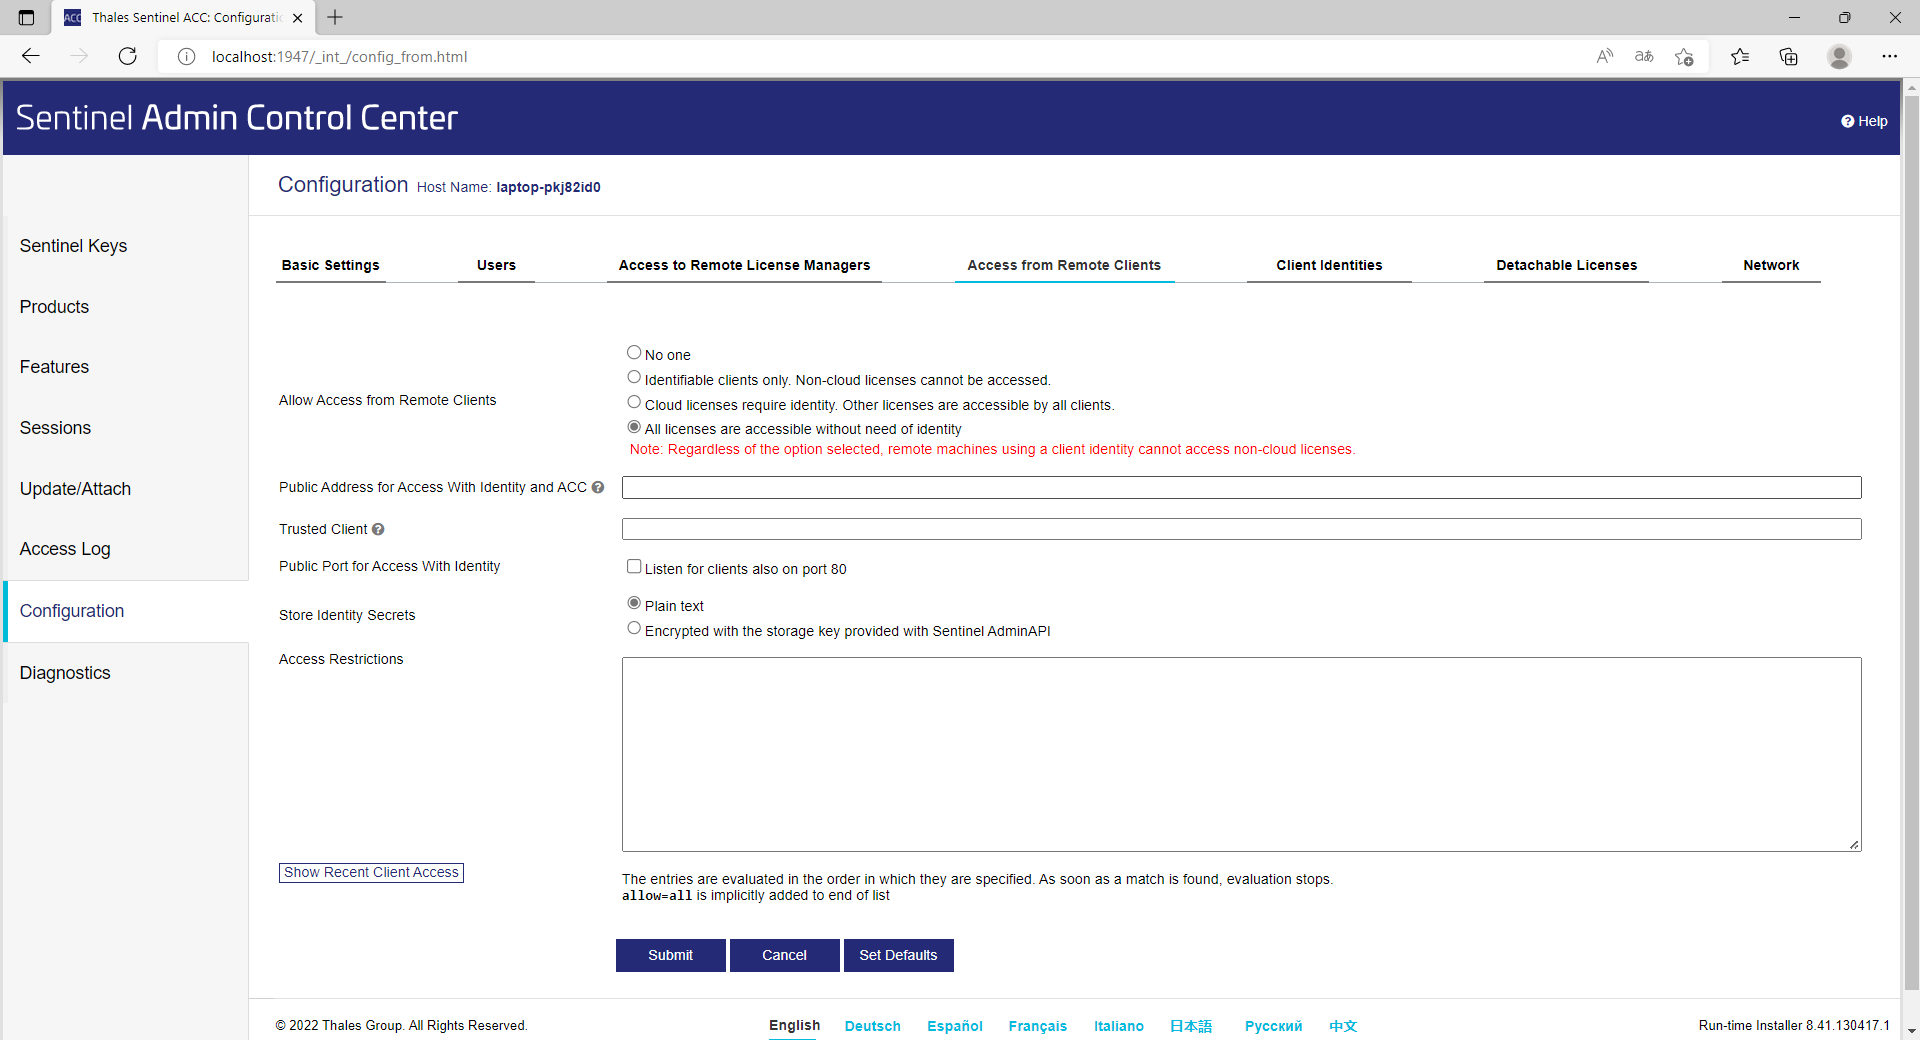Open the tab actions menu icon
1920x1040 pixels.
point(26,17)
